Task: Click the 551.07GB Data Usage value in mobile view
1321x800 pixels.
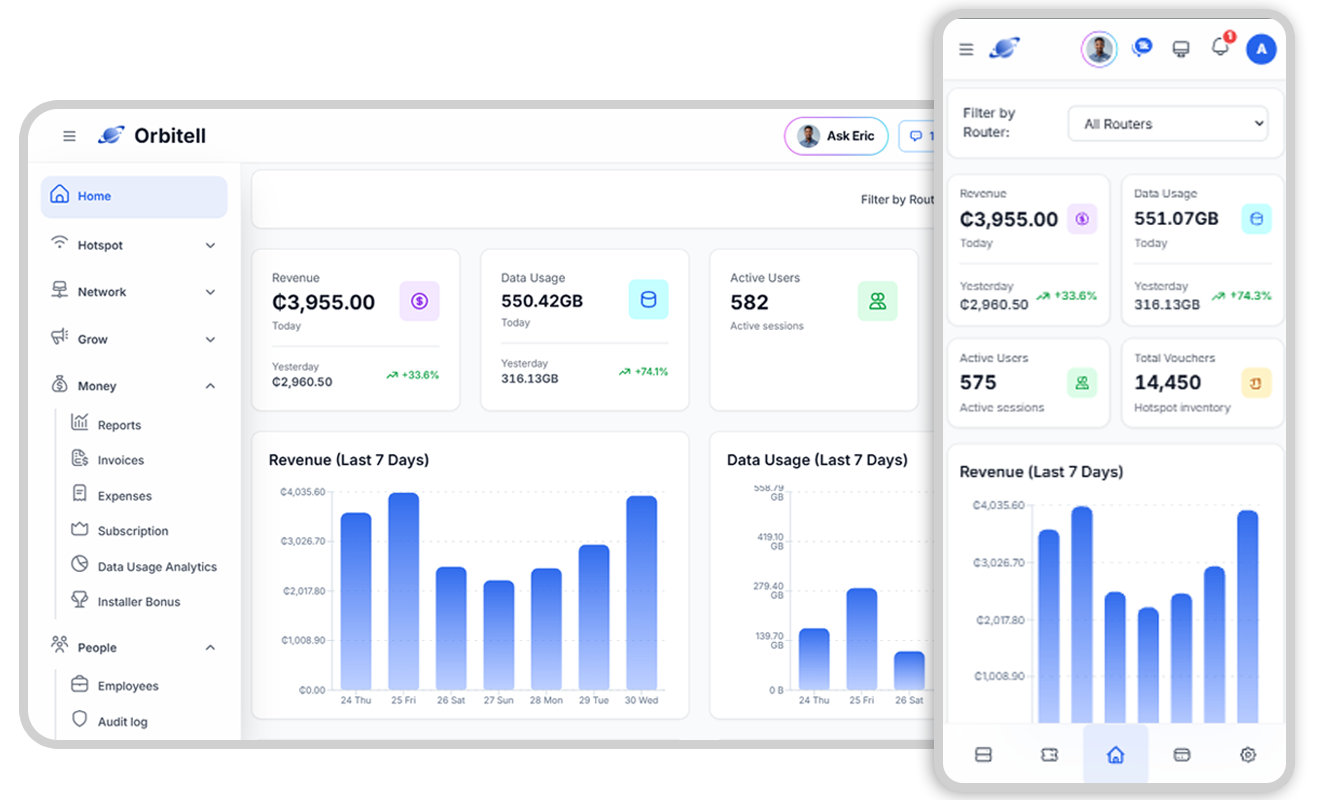Action: pos(1176,218)
